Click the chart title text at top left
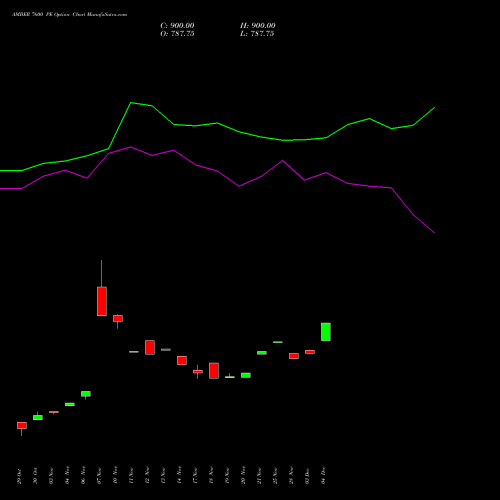The image size is (500, 500). click(69, 15)
